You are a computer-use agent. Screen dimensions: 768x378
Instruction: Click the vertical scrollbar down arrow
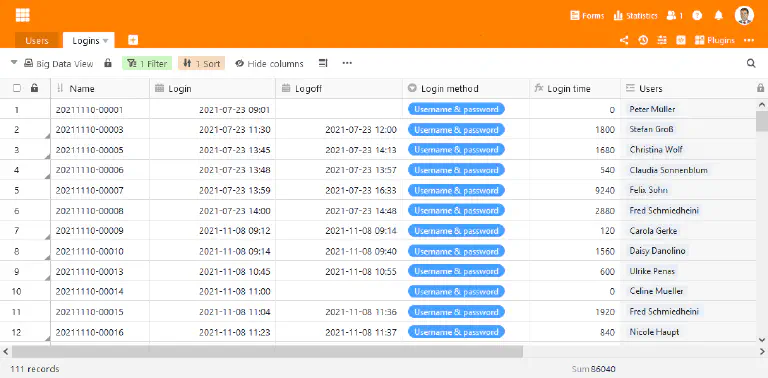click(762, 339)
